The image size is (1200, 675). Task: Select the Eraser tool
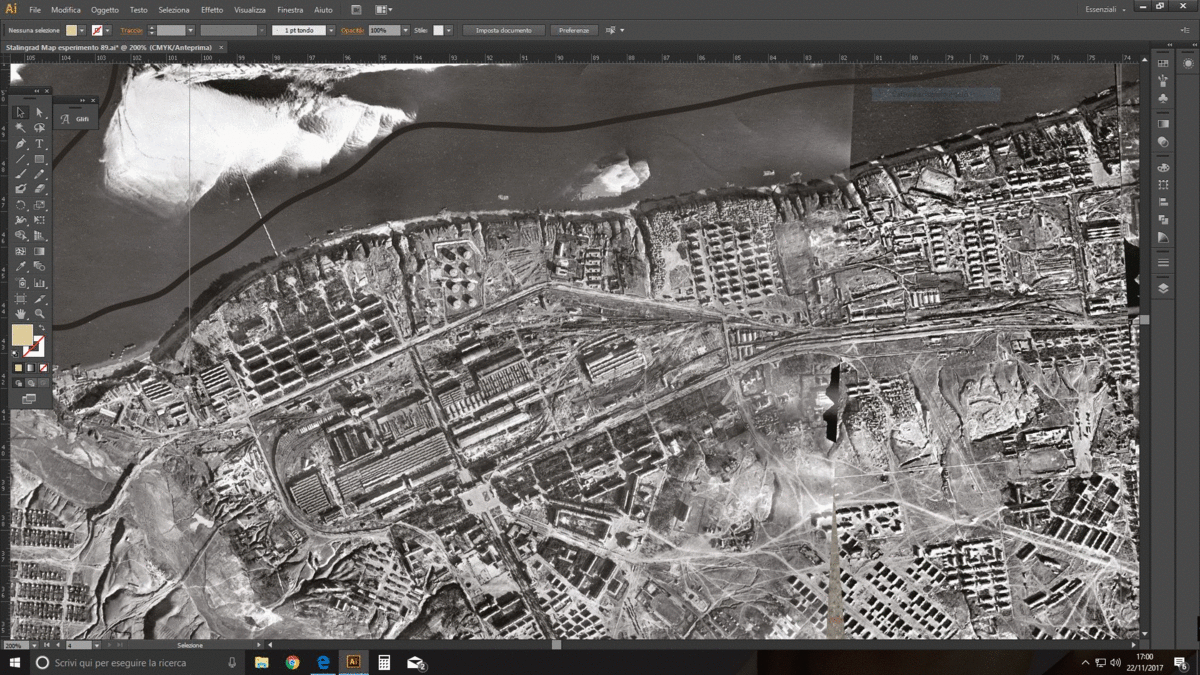tap(40, 189)
